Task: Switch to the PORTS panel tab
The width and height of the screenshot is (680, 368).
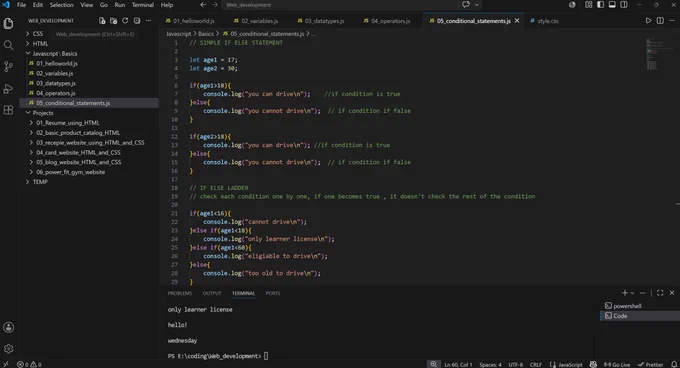Action: click(x=273, y=293)
